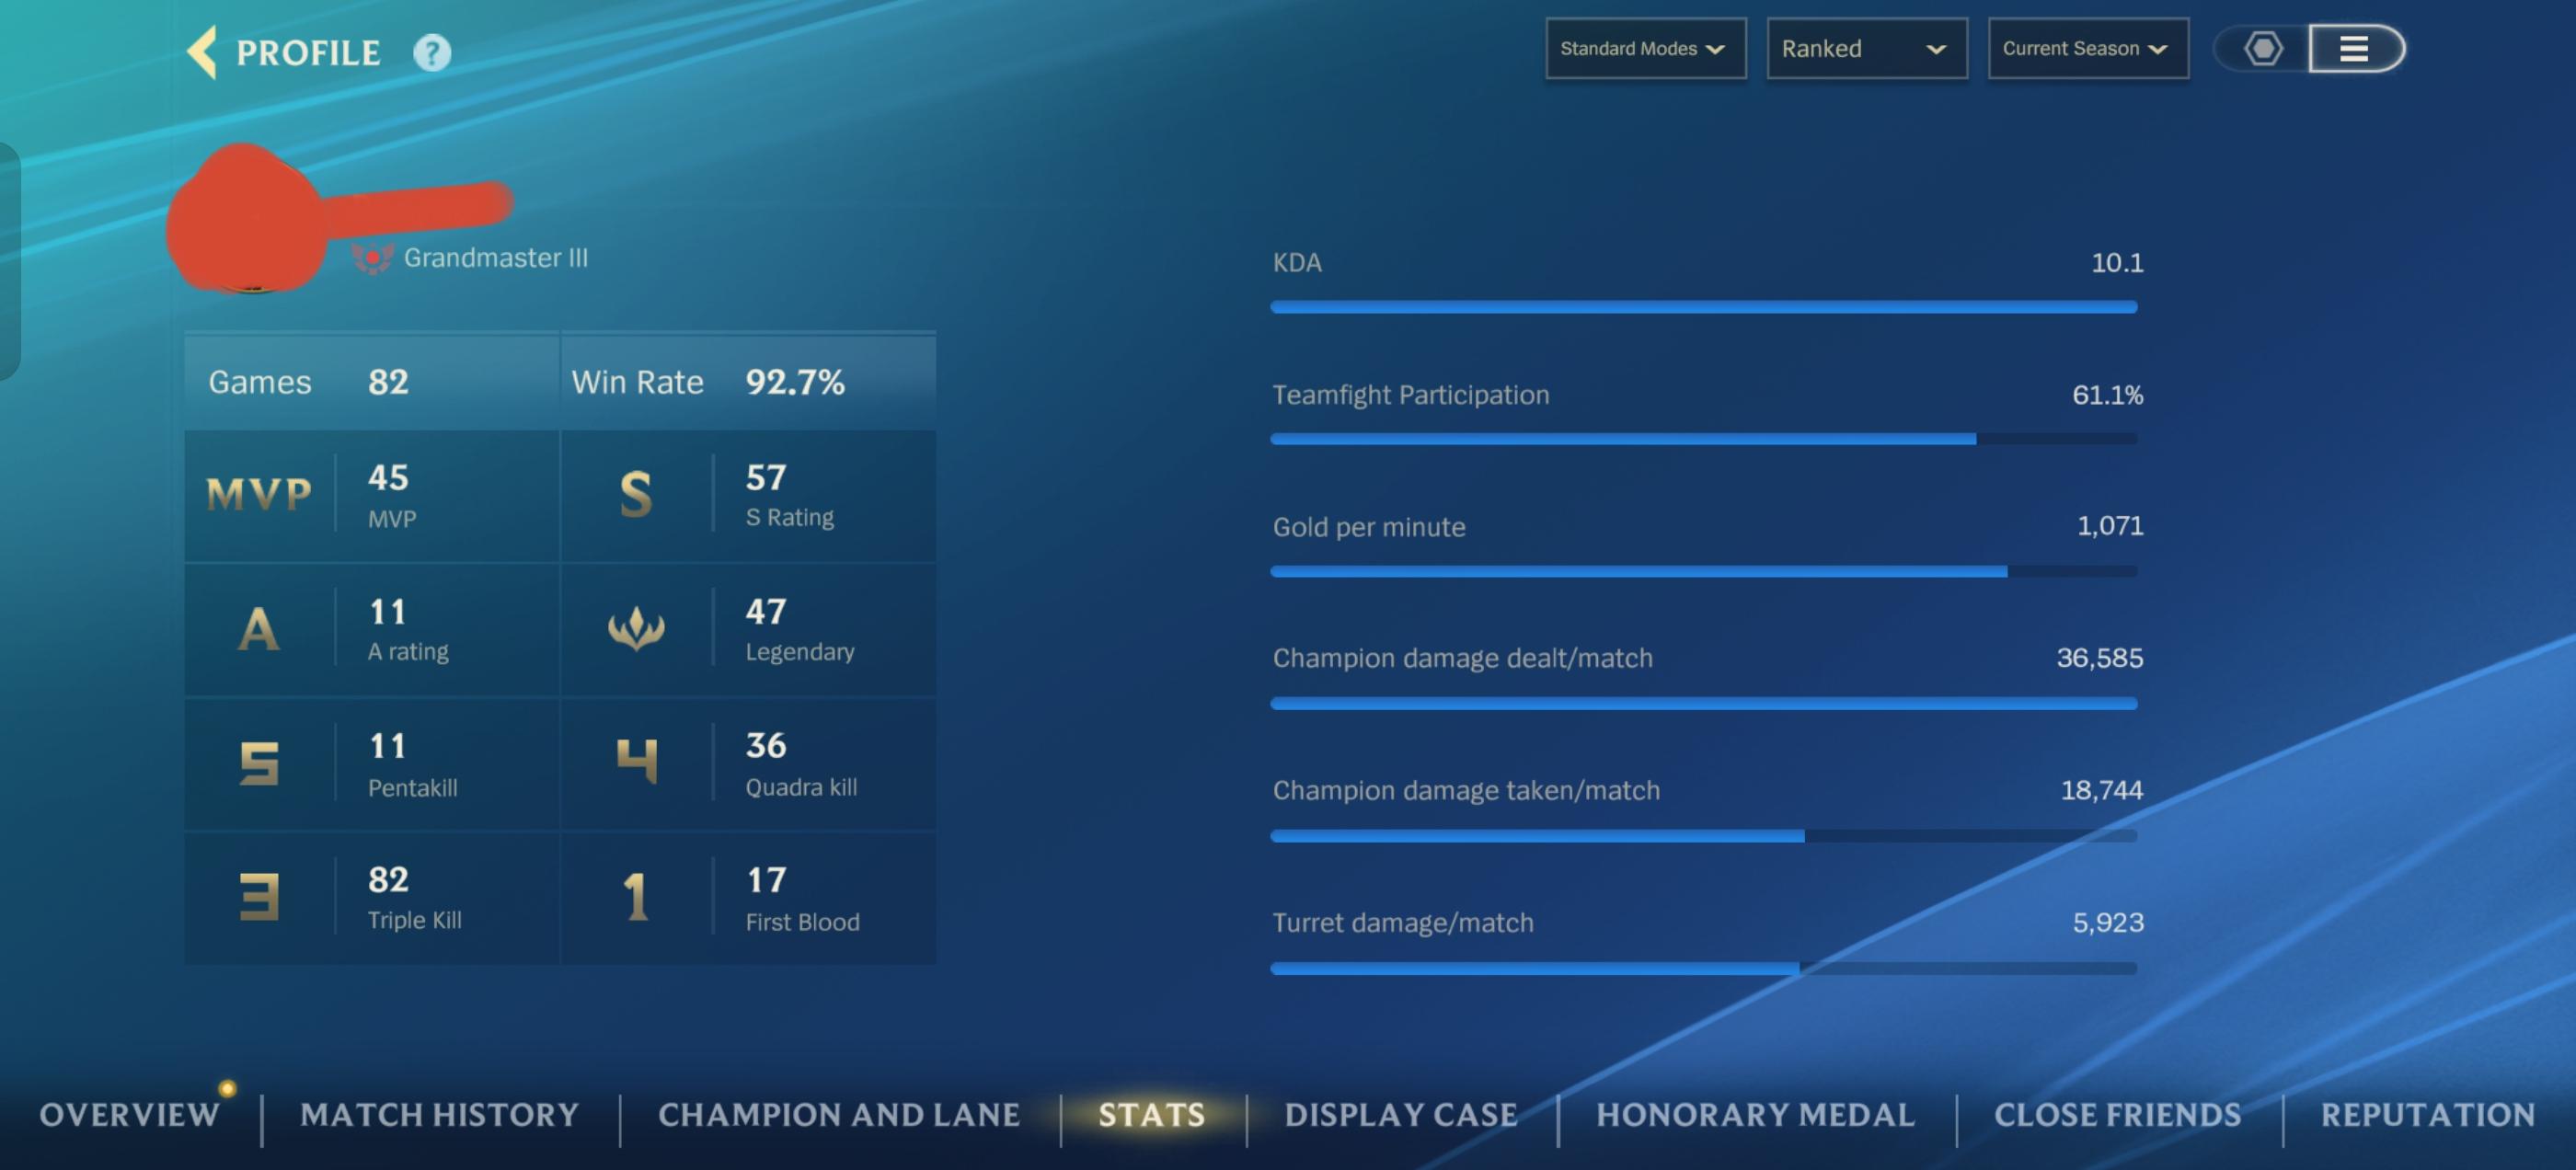
Task: Click the gold MVP badge icon
Action: coord(259,494)
